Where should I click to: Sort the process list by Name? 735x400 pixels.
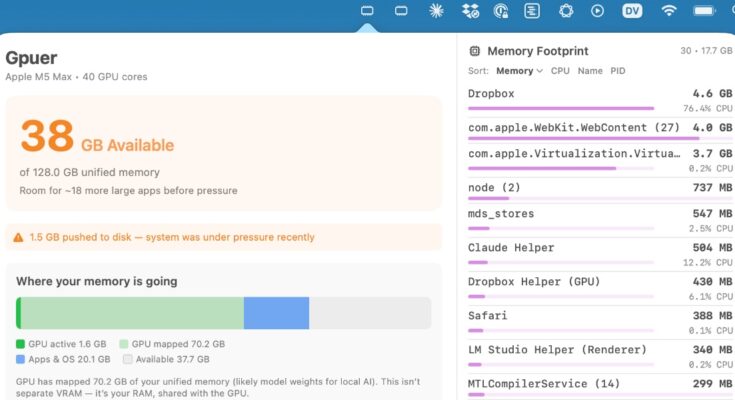click(590, 71)
